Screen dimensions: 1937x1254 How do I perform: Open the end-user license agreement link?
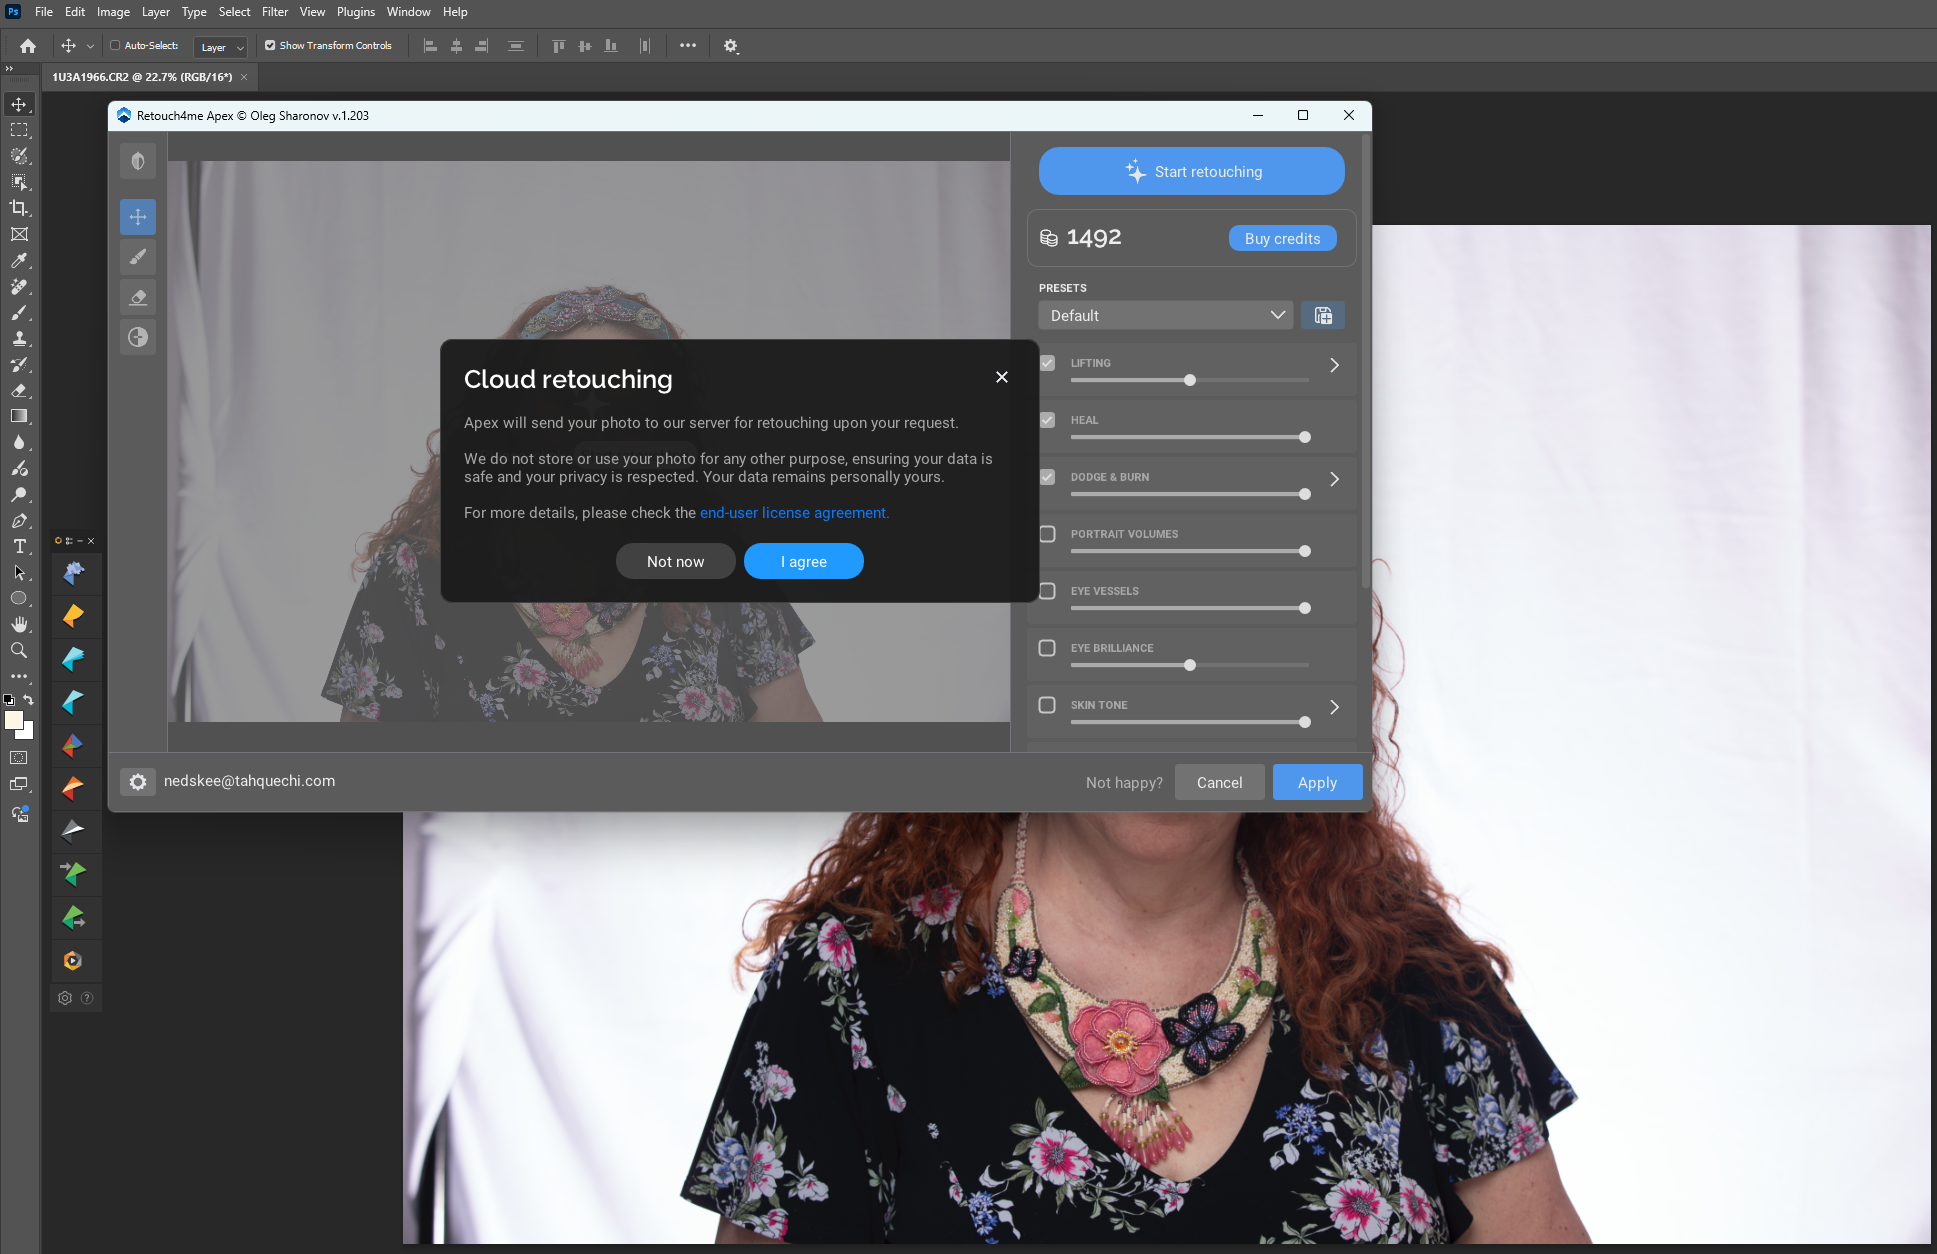(x=793, y=513)
